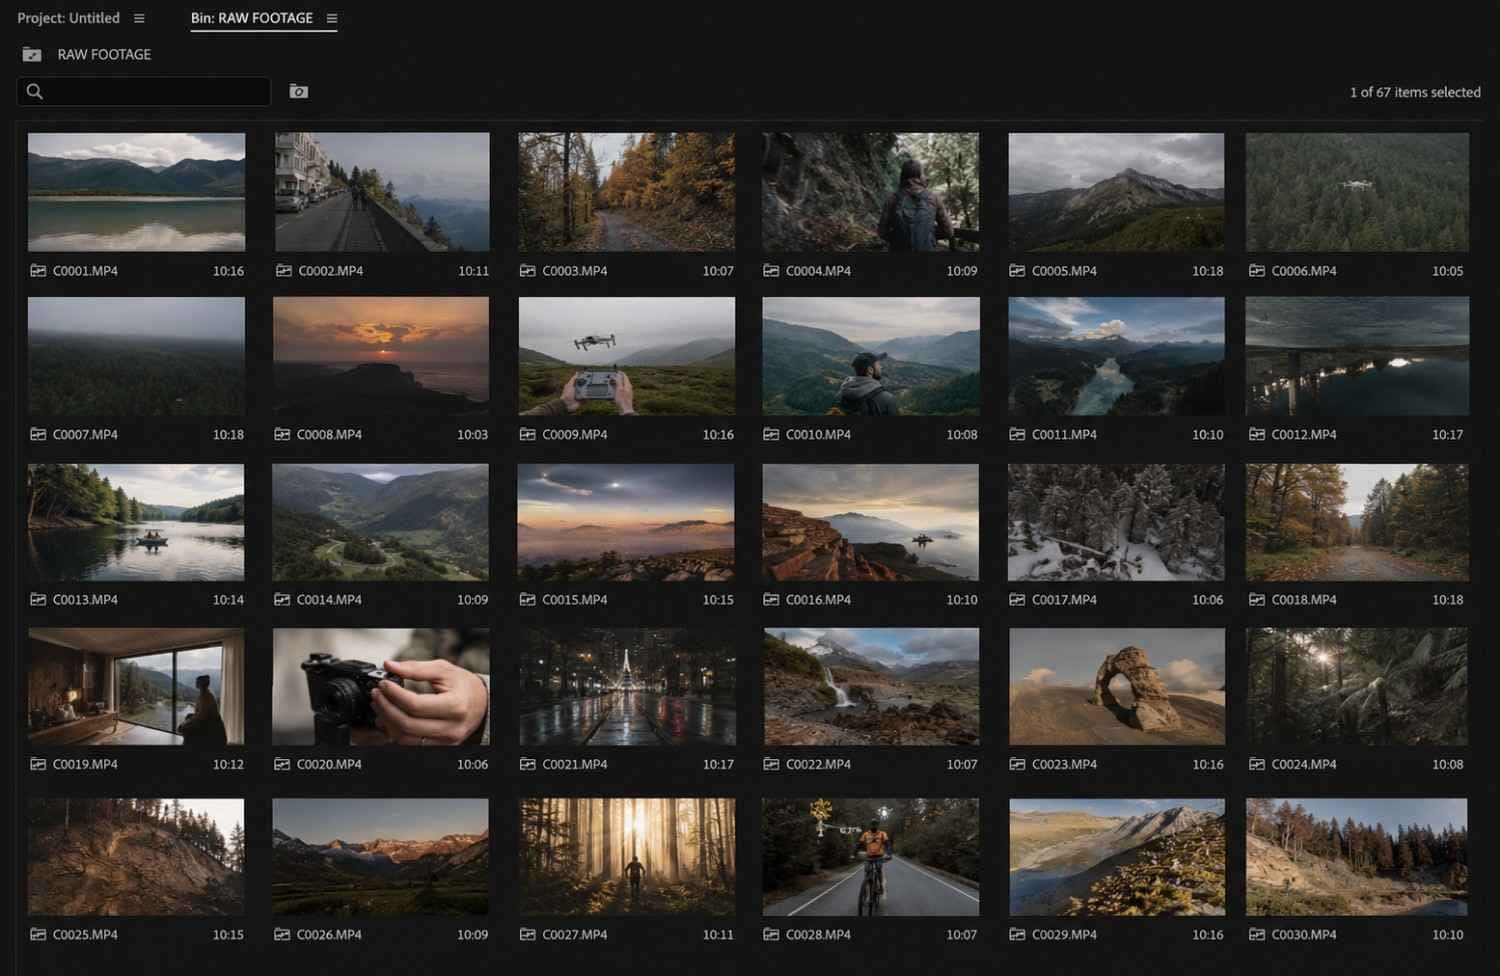Click the C0003.MP4 file name
This screenshot has height=976, width=1500.
tap(575, 271)
